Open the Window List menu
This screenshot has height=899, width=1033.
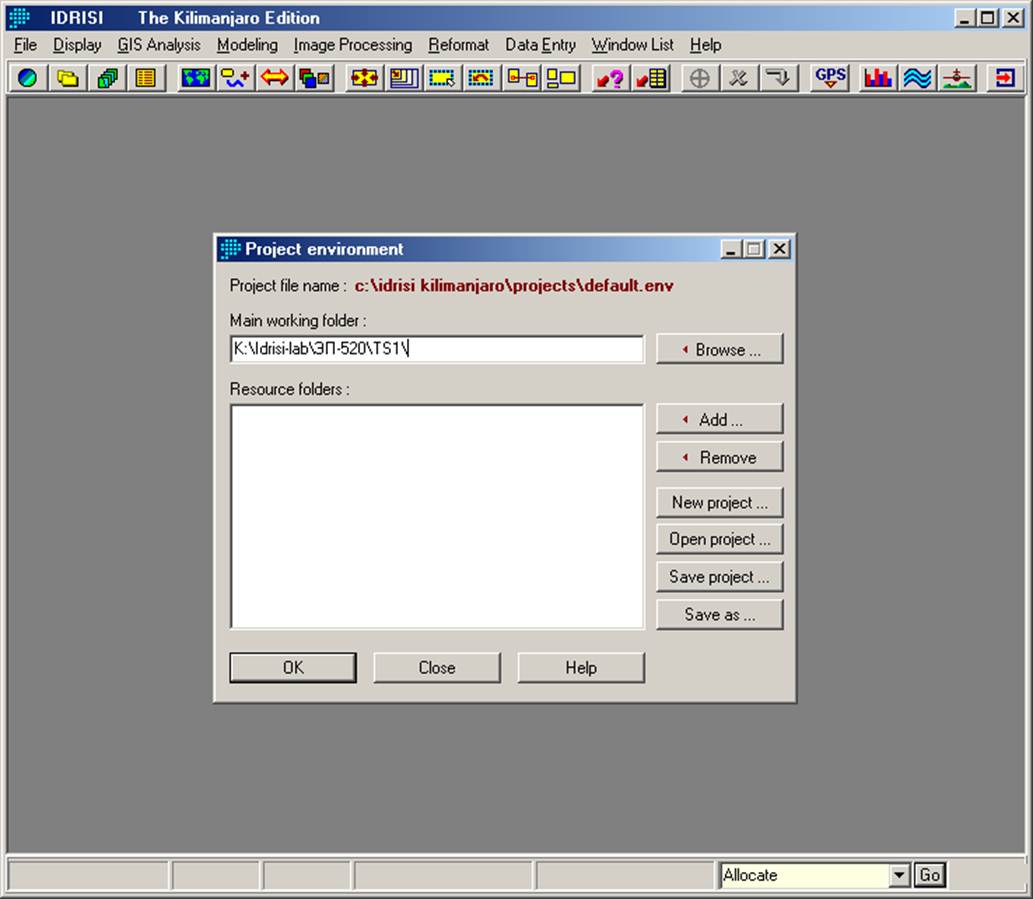pyautogui.click(x=632, y=45)
